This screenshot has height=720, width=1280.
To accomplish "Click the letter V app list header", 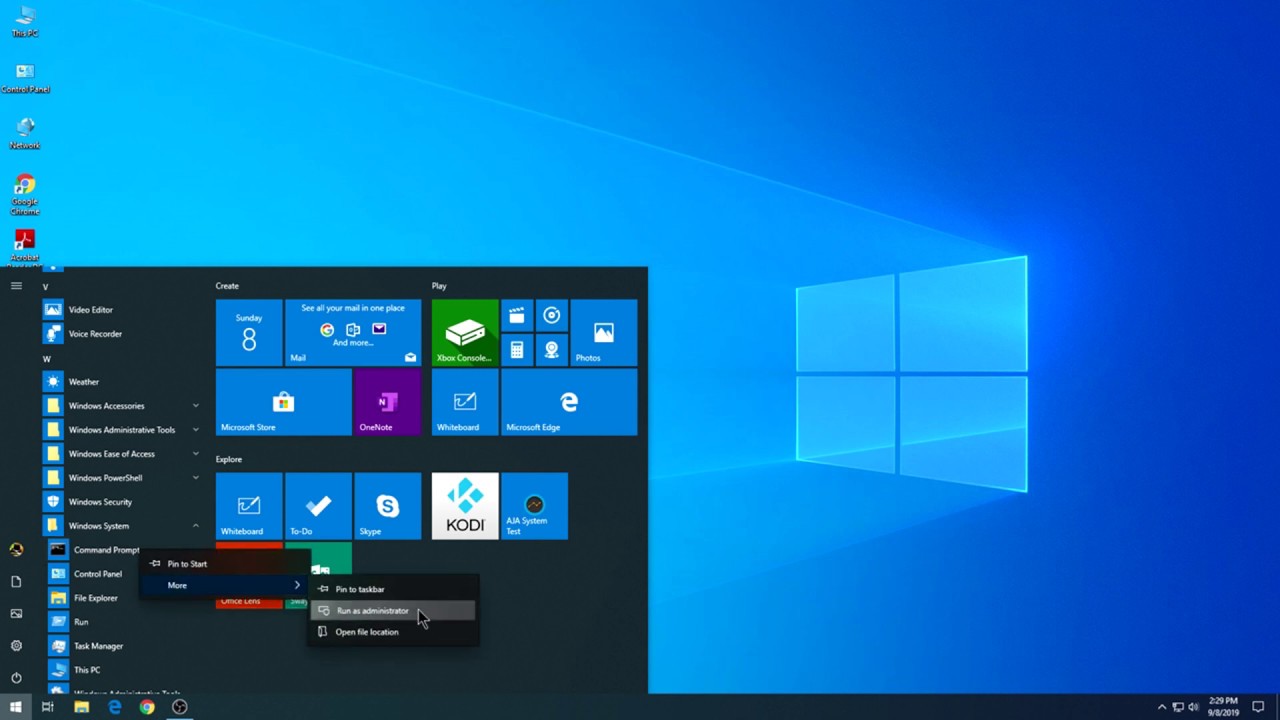I will [x=46, y=287].
